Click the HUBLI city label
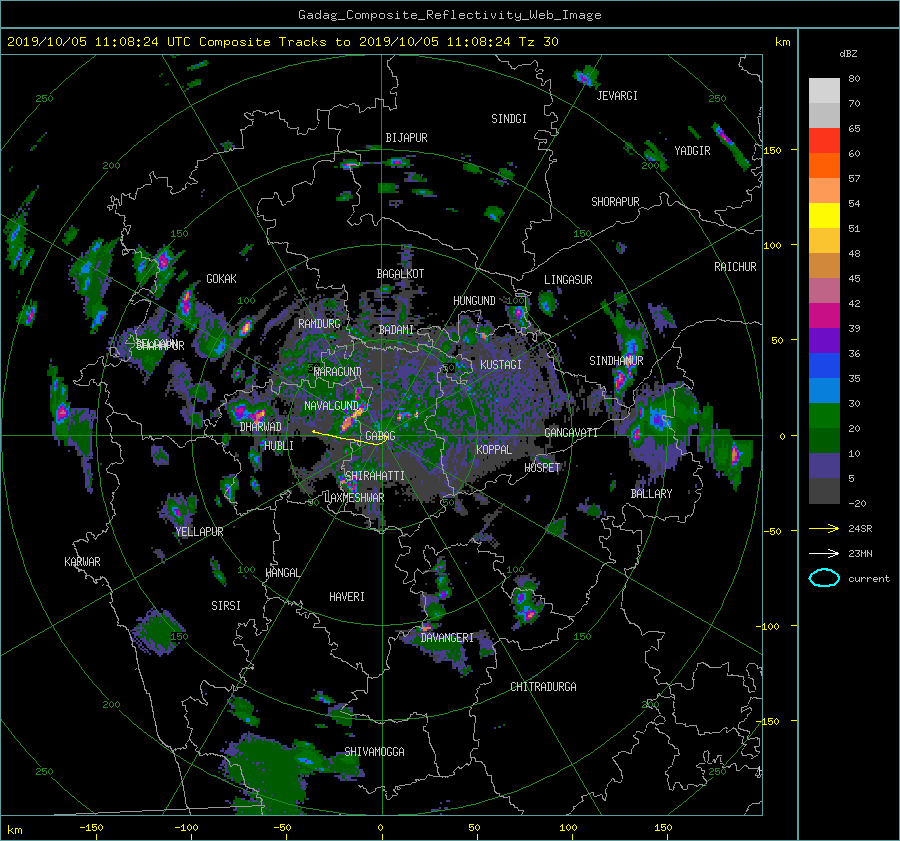The height and width of the screenshot is (841, 900). click(x=279, y=446)
